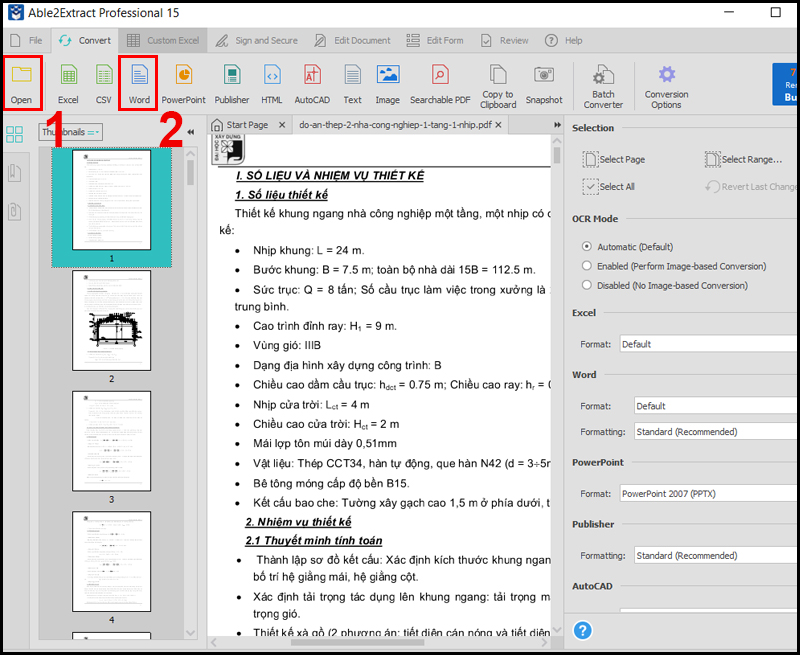The height and width of the screenshot is (655, 800).
Task: Enable Image-based Conversion OCR option
Action: point(587,266)
